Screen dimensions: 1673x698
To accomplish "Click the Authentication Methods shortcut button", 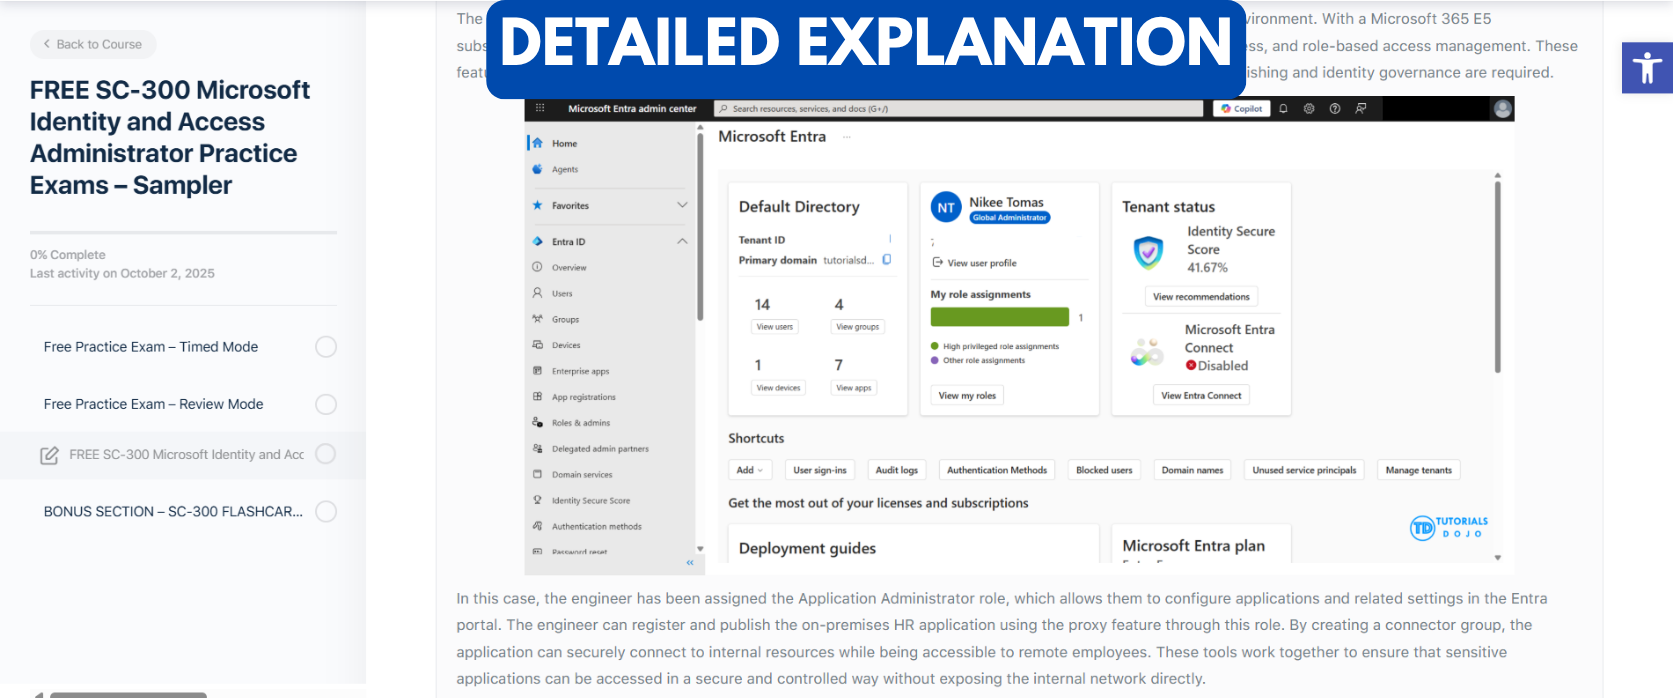I will pos(997,470).
